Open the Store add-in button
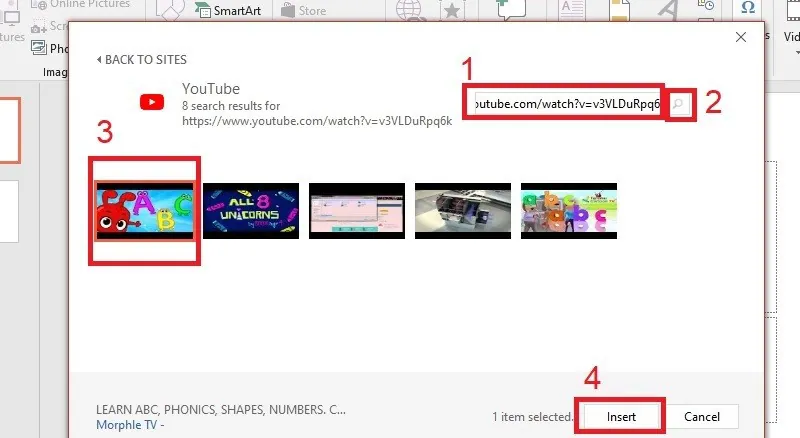The height and width of the screenshot is (438, 800). (304, 10)
